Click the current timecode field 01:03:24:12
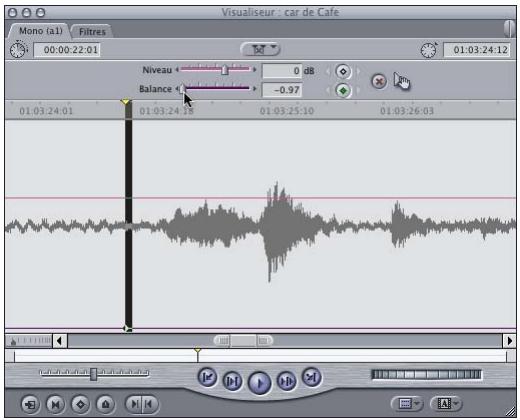 [x=477, y=50]
